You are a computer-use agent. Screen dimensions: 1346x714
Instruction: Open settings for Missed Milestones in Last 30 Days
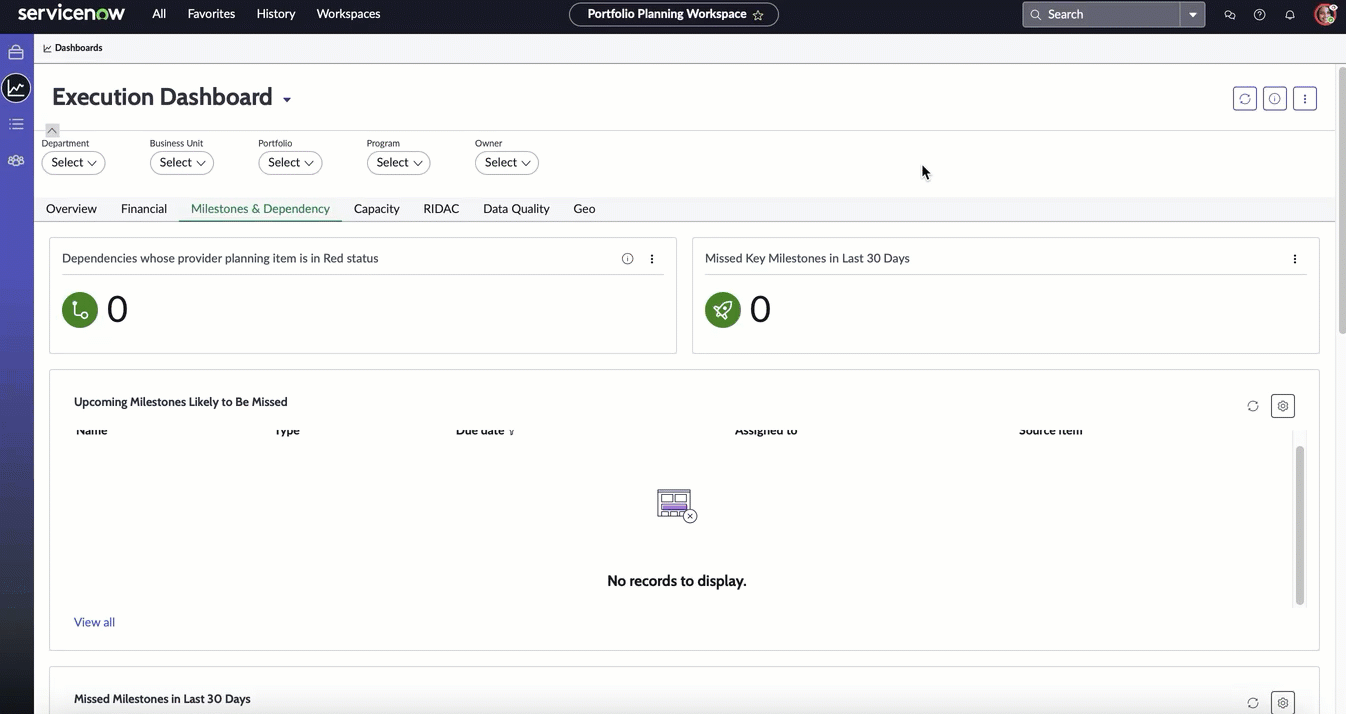(1283, 703)
